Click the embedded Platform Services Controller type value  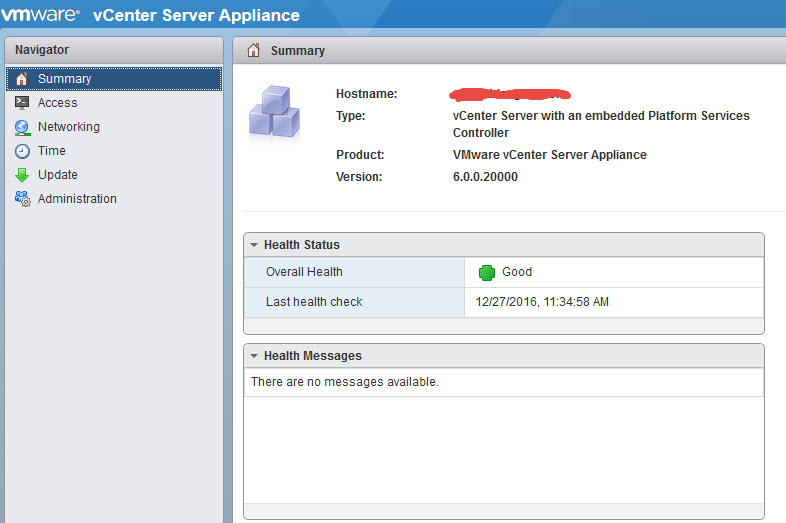(x=601, y=124)
